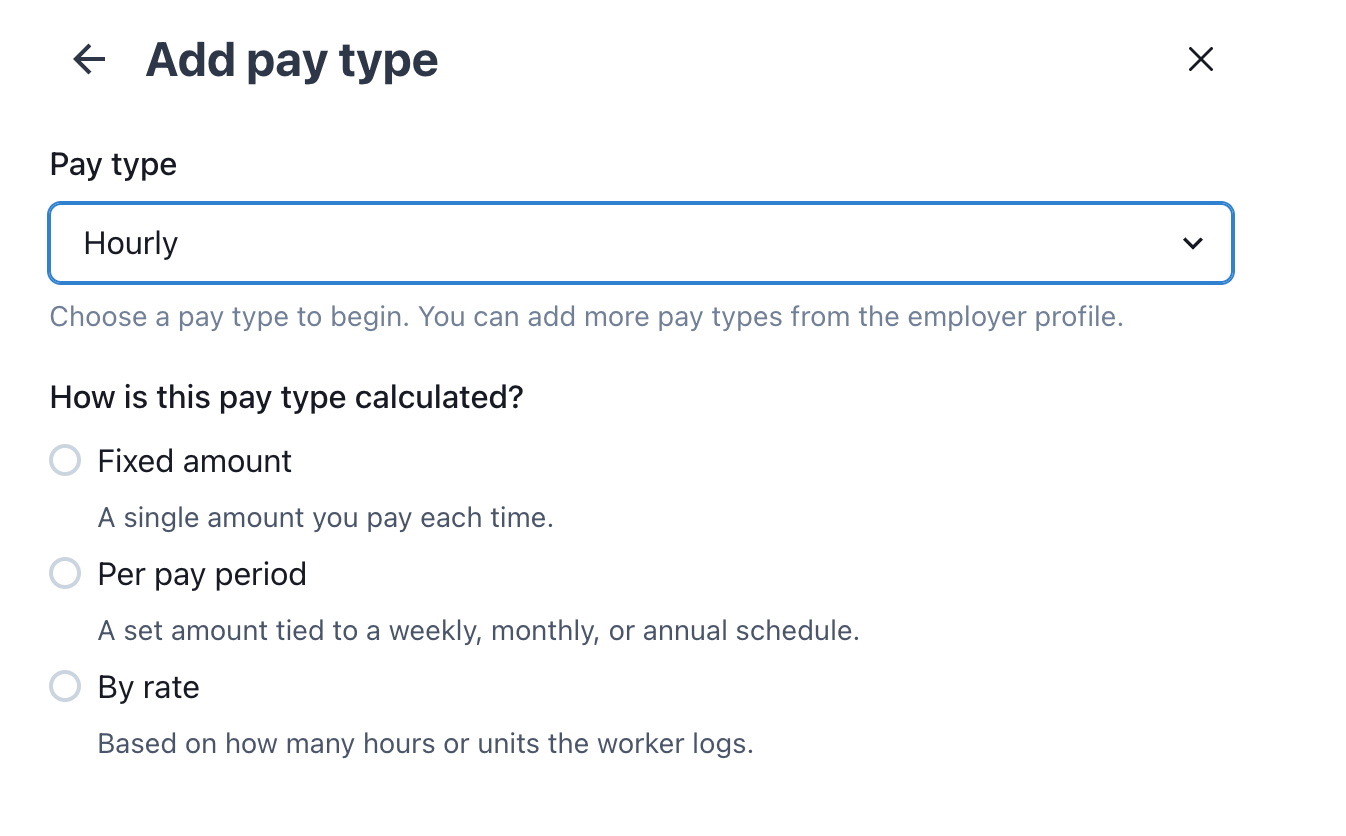This screenshot has width=1346, height=836.
Task: Click the weekly, monthly, or annual schedule description
Action: pyautogui.click(x=478, y=631)
